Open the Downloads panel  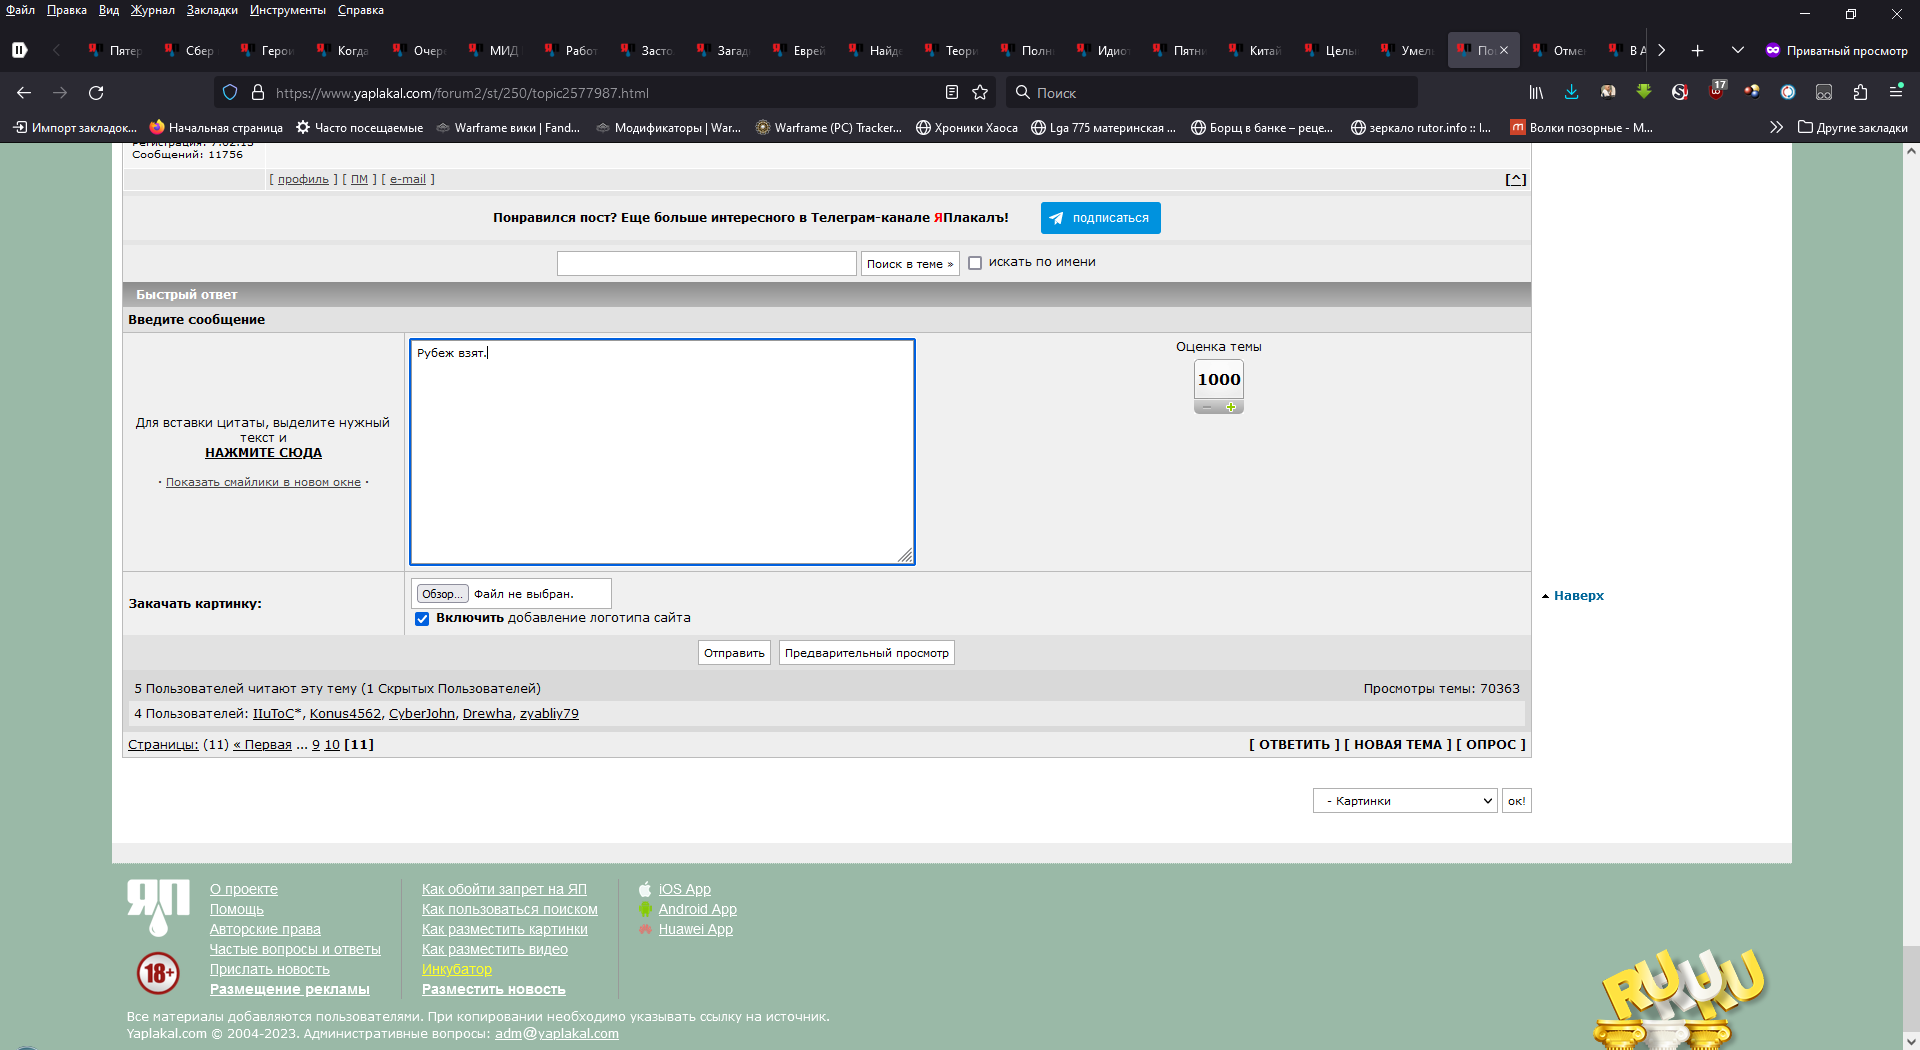(1572, 93)
